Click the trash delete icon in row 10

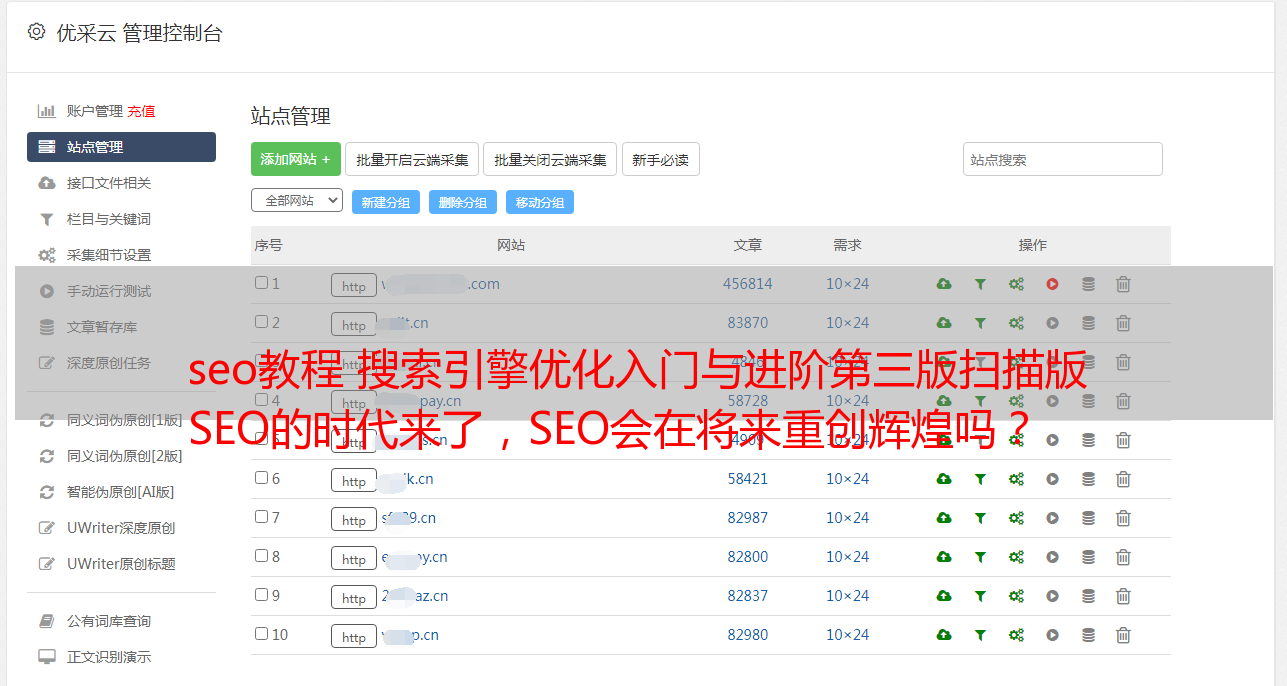coord(1123,635)
